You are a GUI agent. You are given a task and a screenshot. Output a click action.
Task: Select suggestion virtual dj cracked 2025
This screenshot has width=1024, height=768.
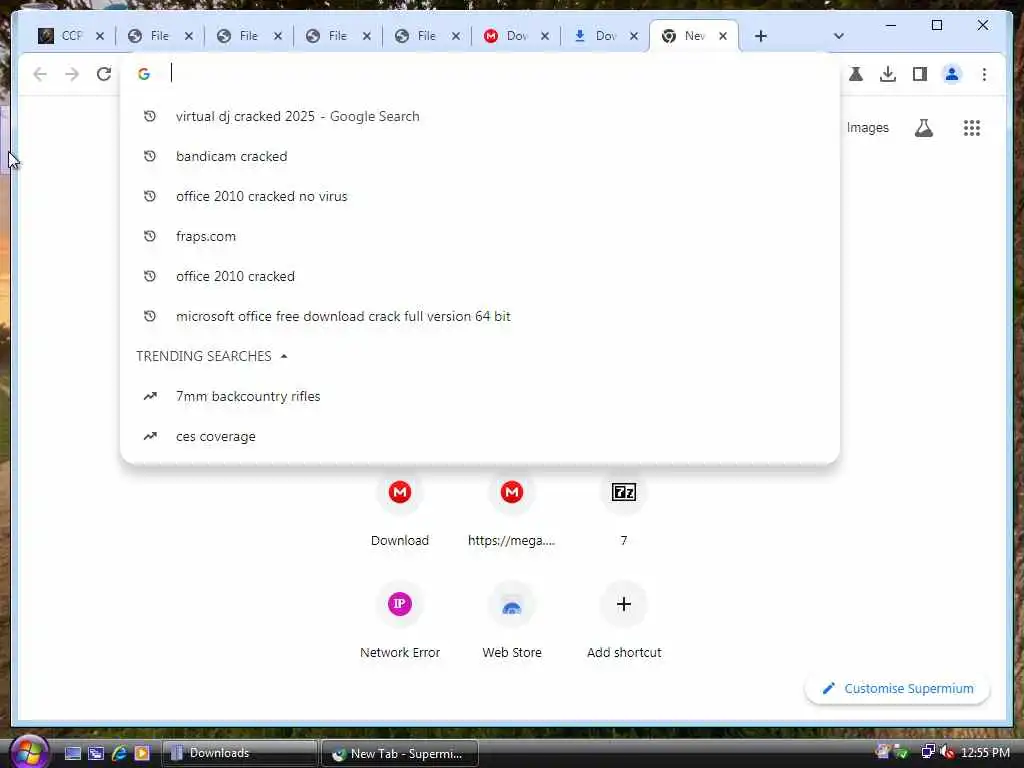pyautogui.click(x=480, y=116)
